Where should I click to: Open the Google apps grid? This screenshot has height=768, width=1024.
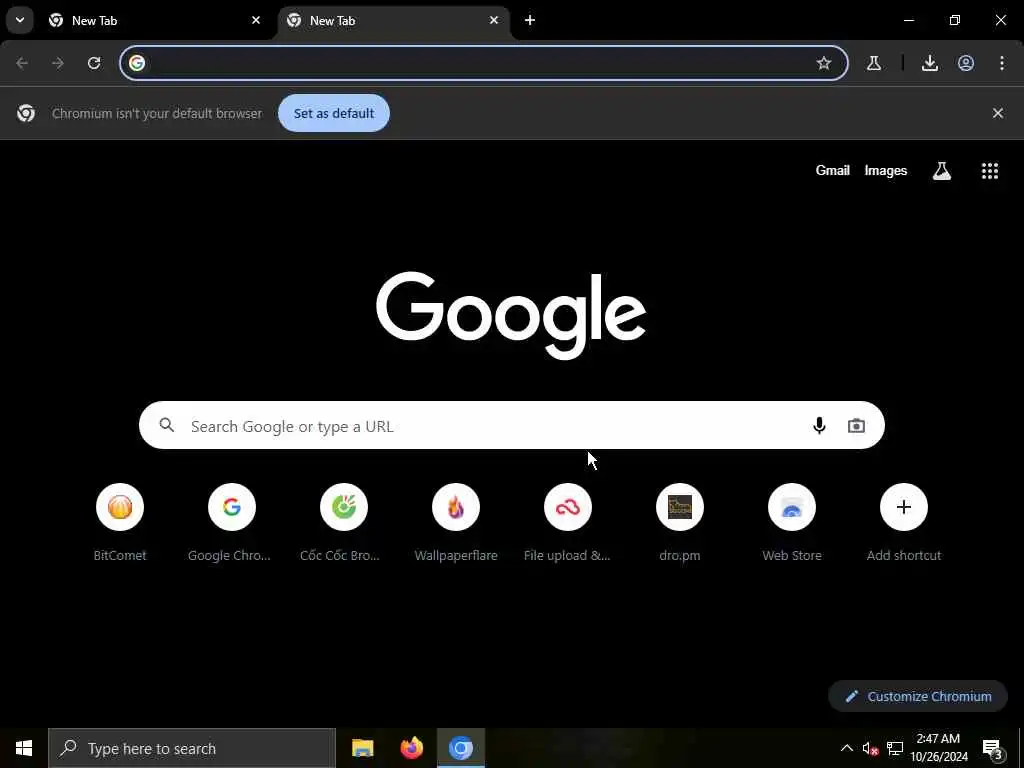coord(990,171)
